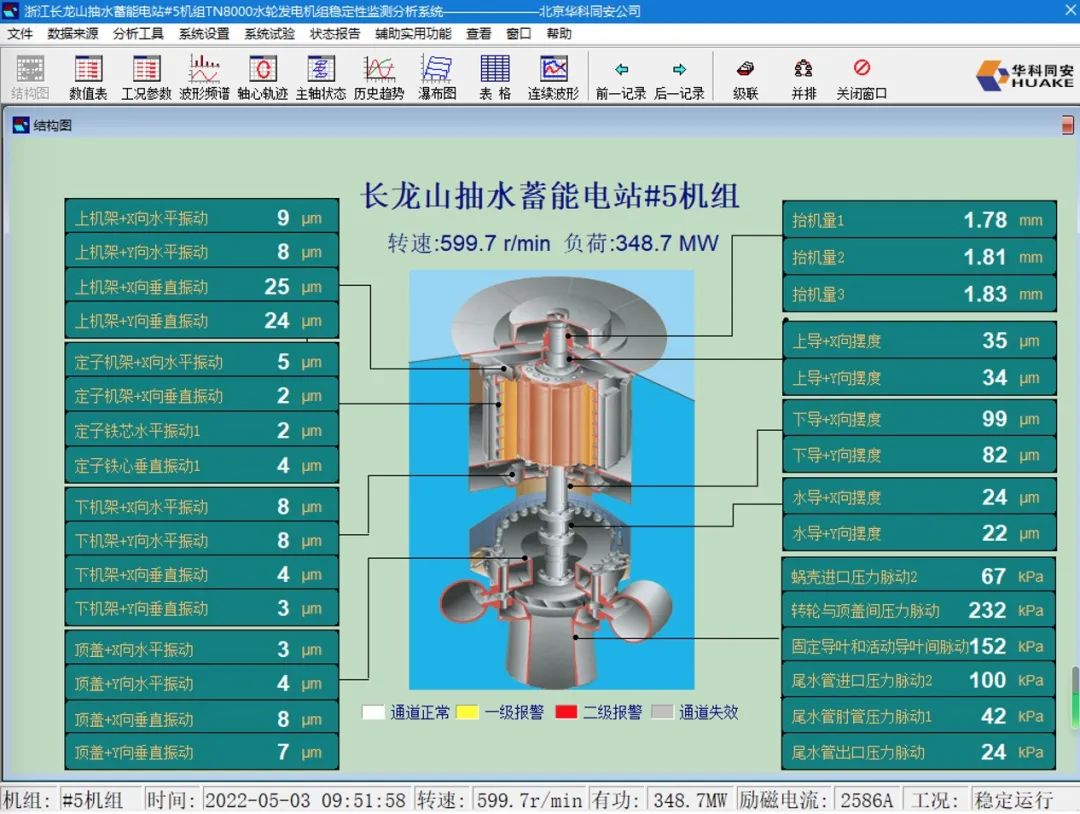
Task: Open the 系统试验 menu
Action: pyautogui.click(x=269, y=34)
